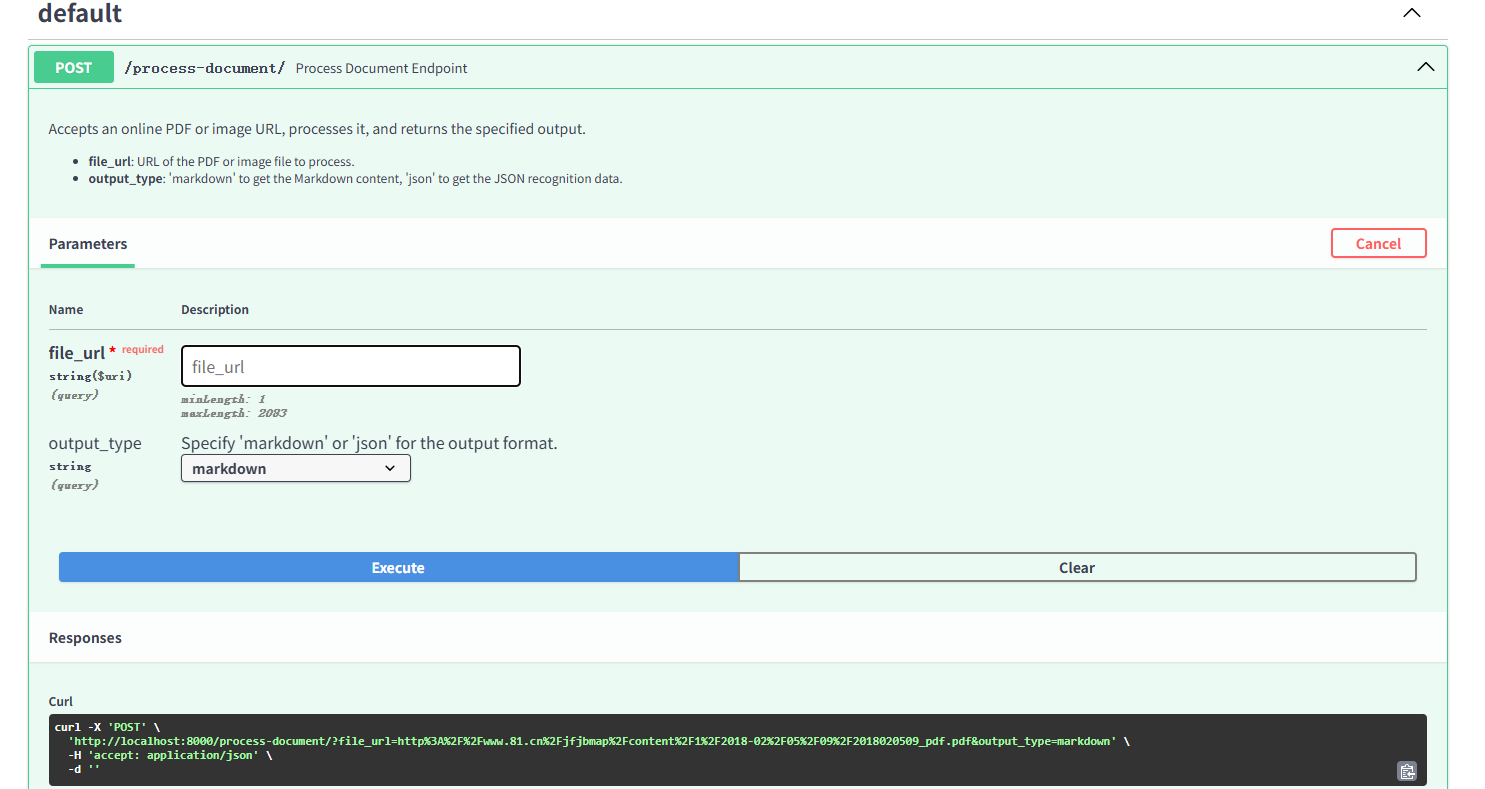Open the output_type markdown dropdown
This screenshot has height=789, width=1485.
click(296, 468)
